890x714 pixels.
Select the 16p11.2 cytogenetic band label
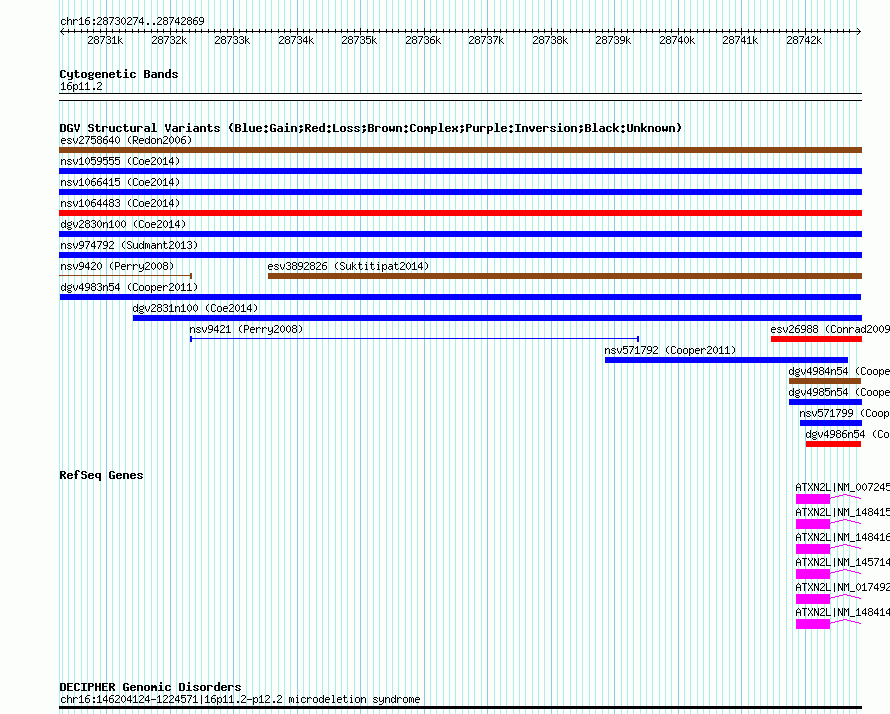pos(81,86)
